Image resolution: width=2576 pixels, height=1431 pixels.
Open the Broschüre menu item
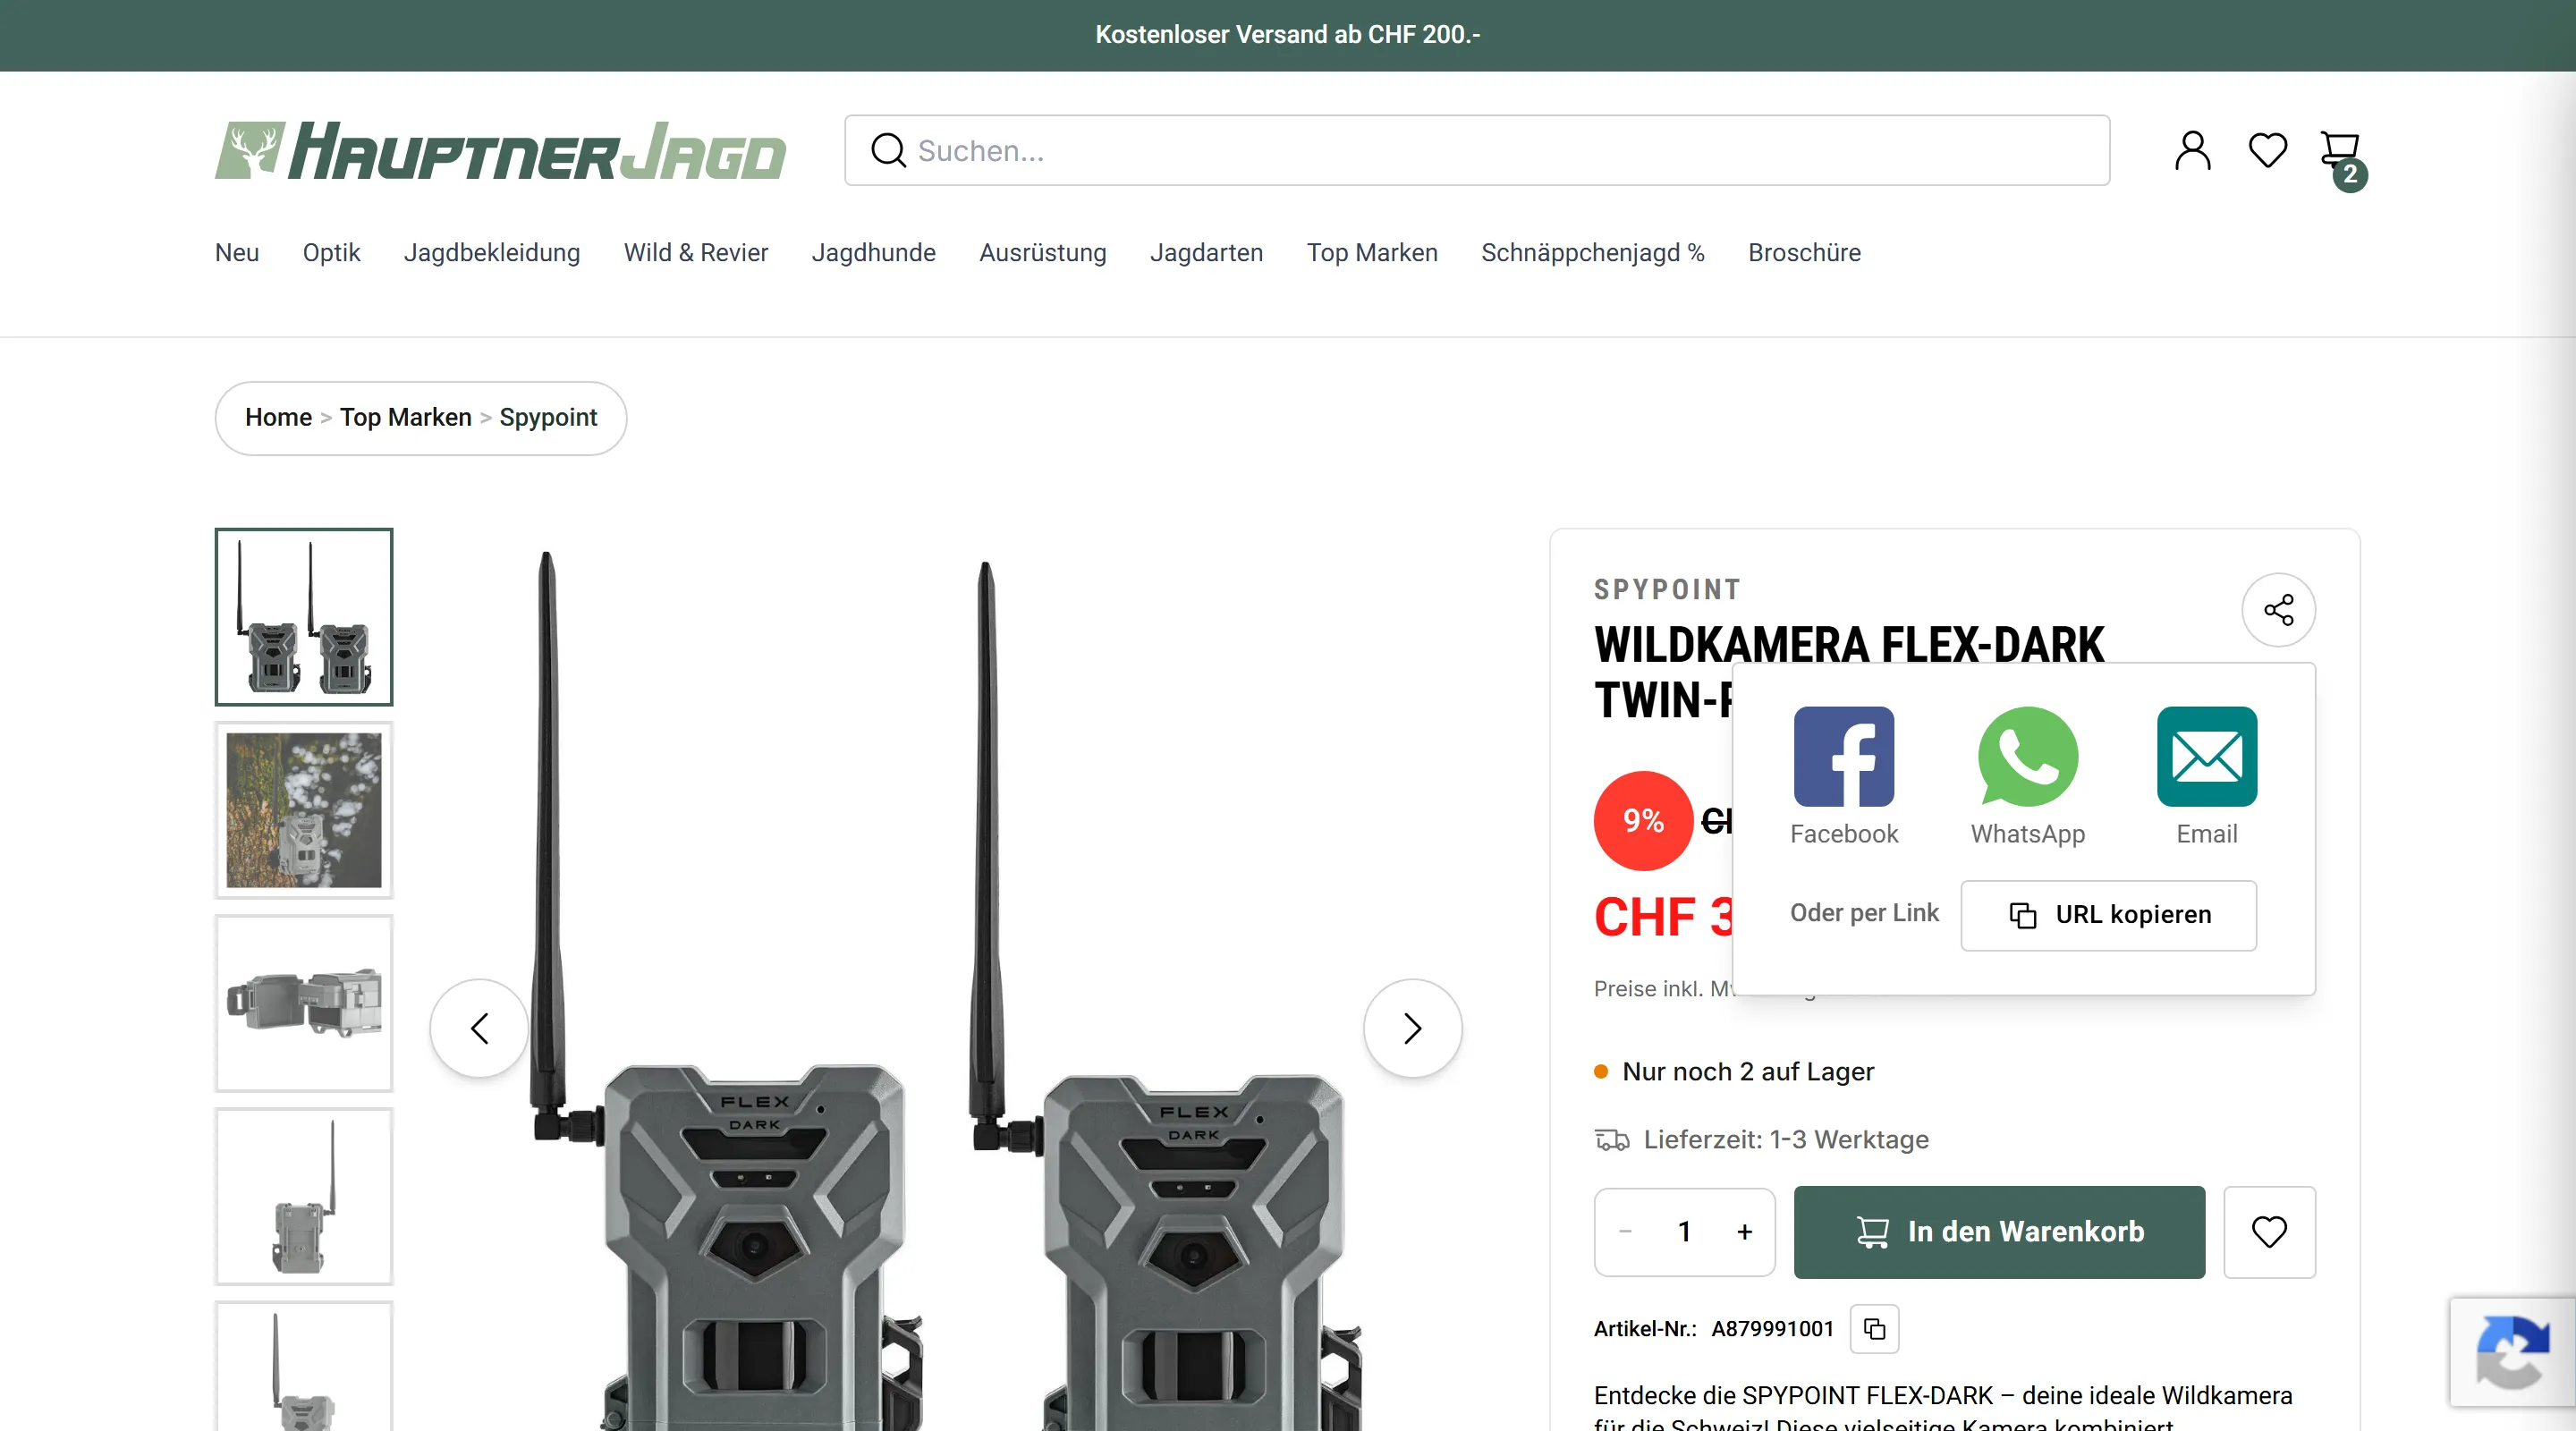(1804, 253)
